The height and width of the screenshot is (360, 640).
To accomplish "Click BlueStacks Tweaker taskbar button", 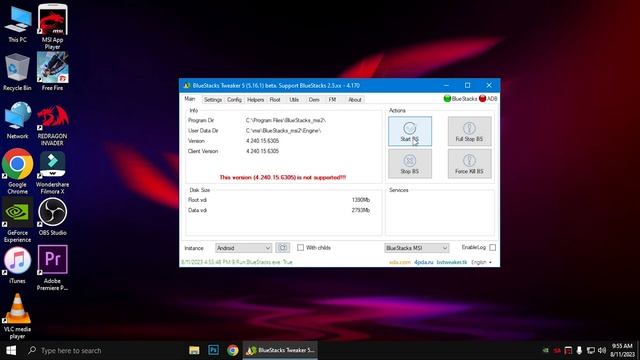I will (280, 350).
